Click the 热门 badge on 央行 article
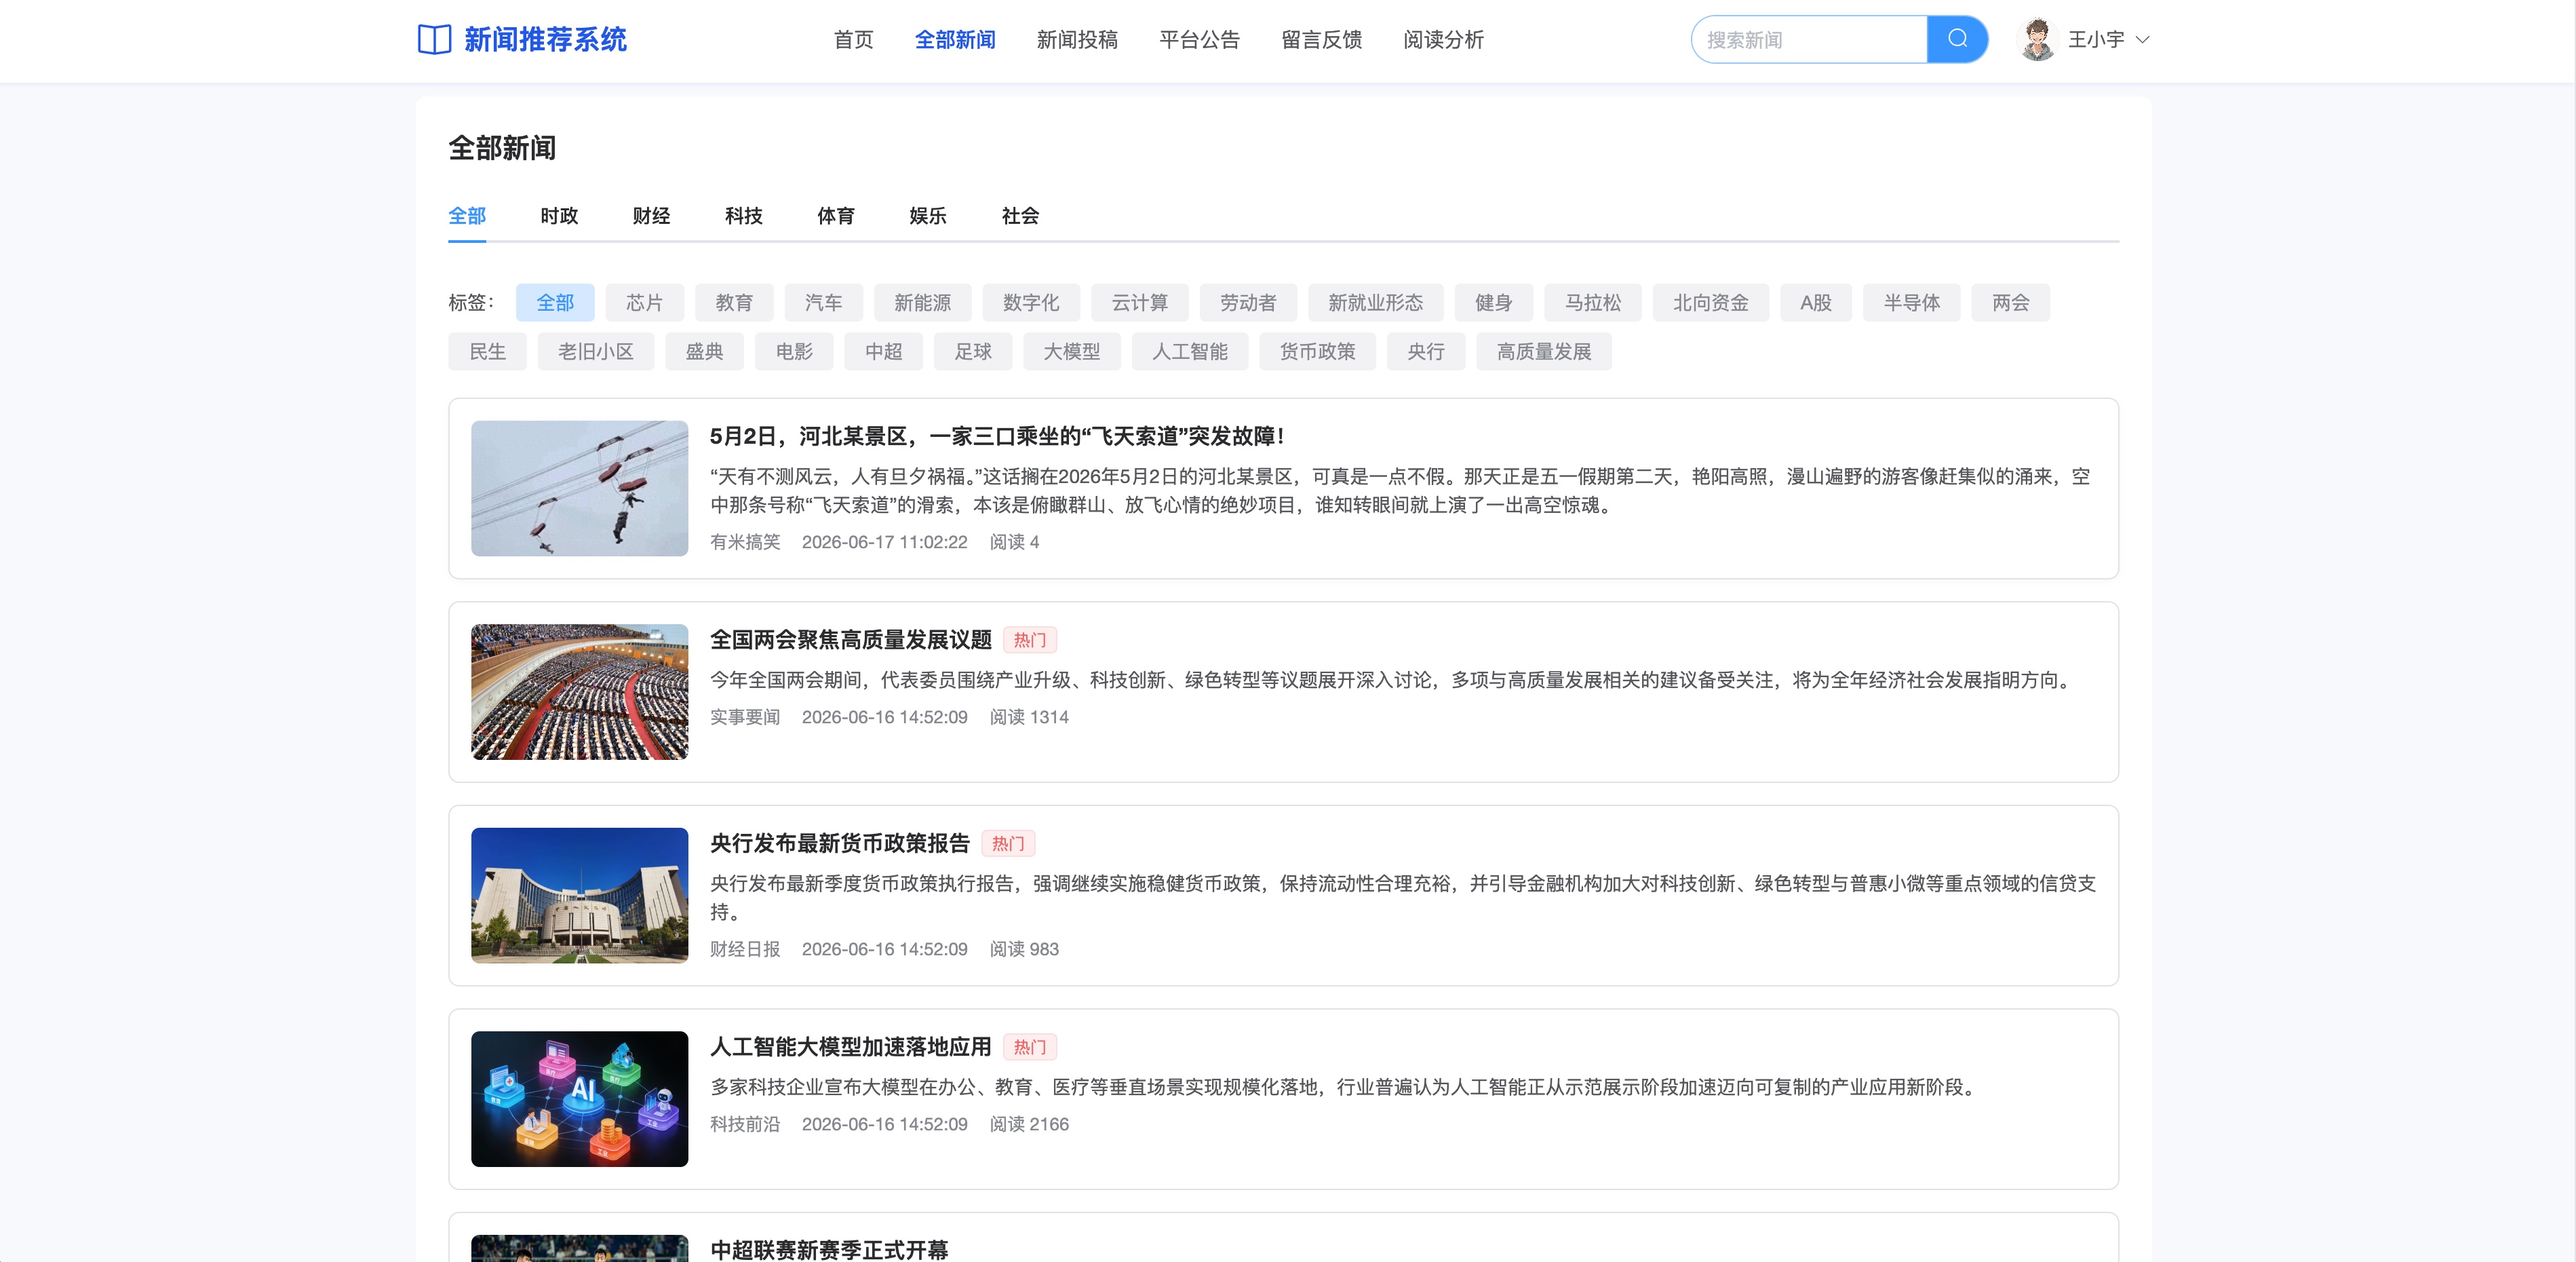This screenshot has width=2576, height=1262. [1008, 843]
